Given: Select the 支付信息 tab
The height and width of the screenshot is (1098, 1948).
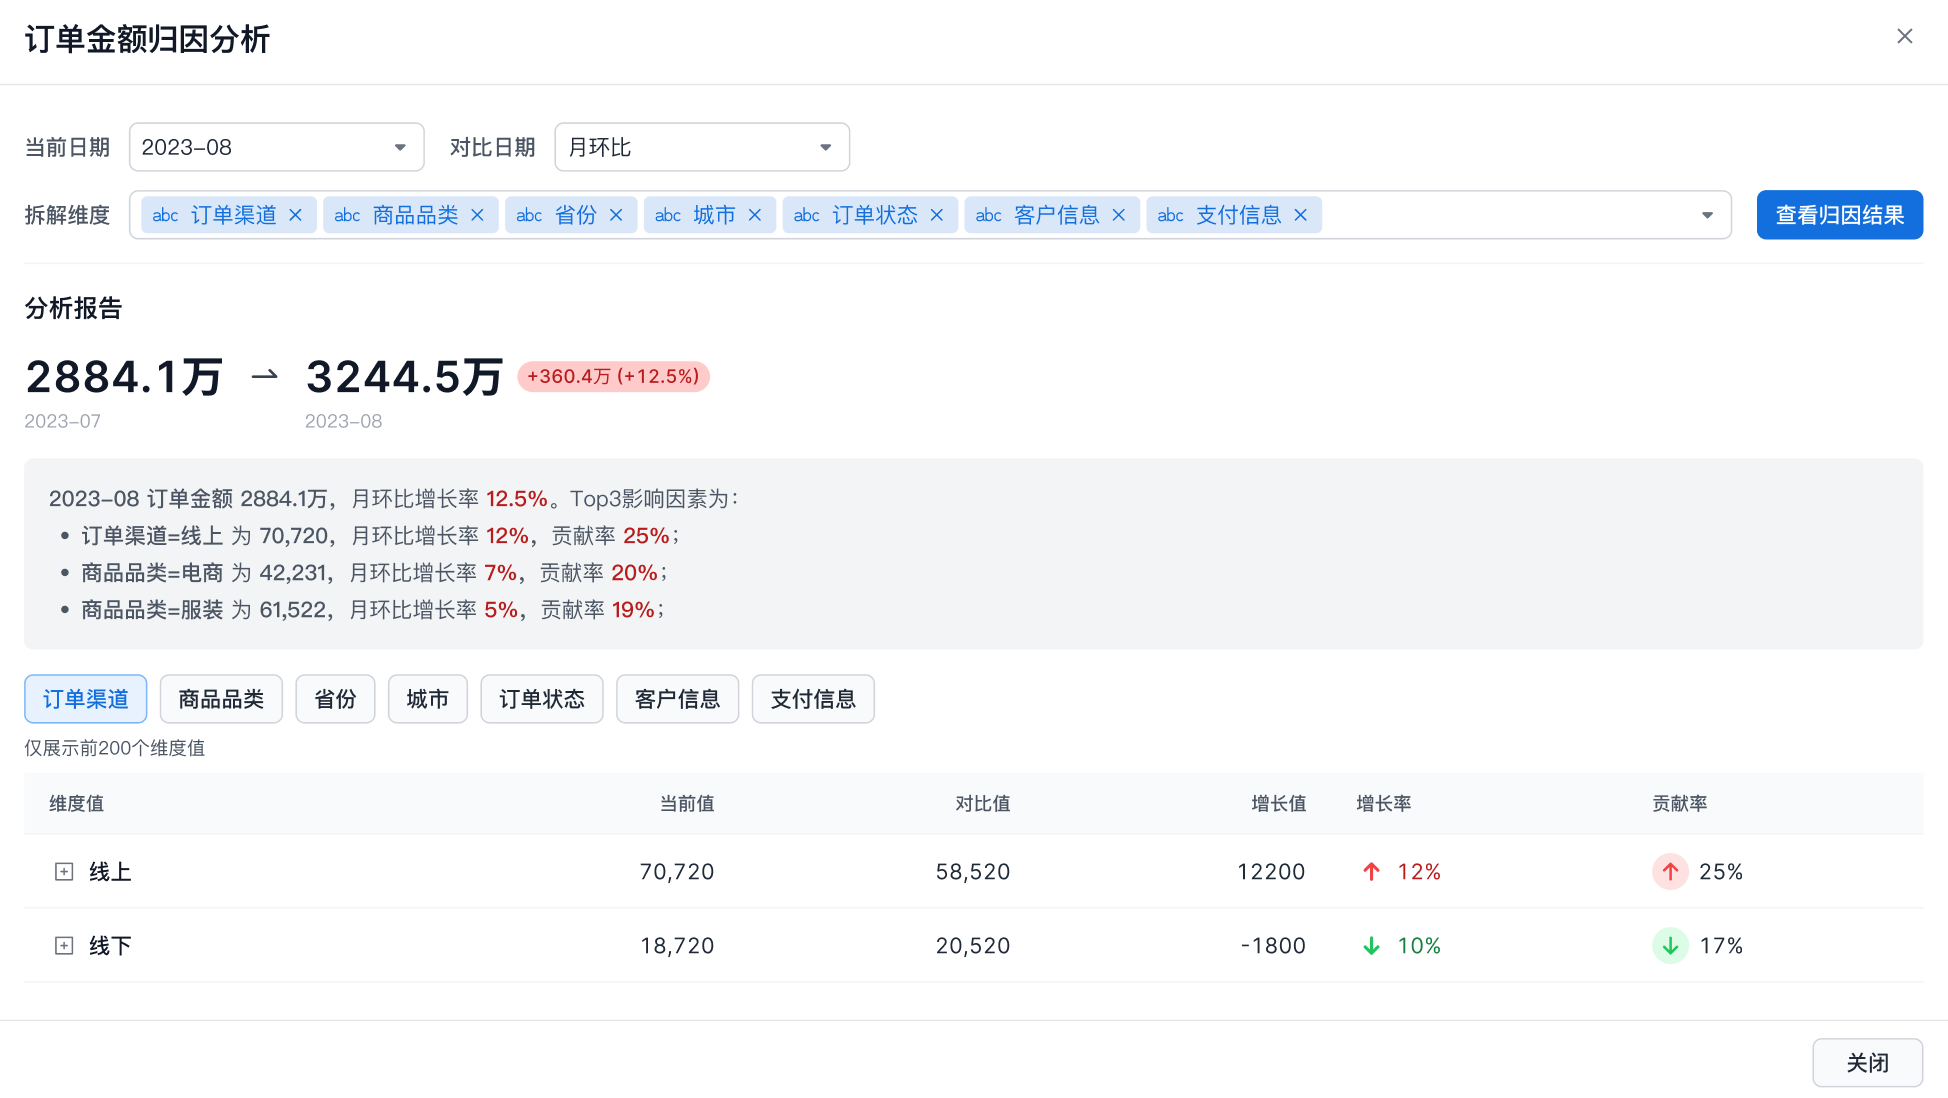Looking at the screenshot, I should click(x=813, y=699).
